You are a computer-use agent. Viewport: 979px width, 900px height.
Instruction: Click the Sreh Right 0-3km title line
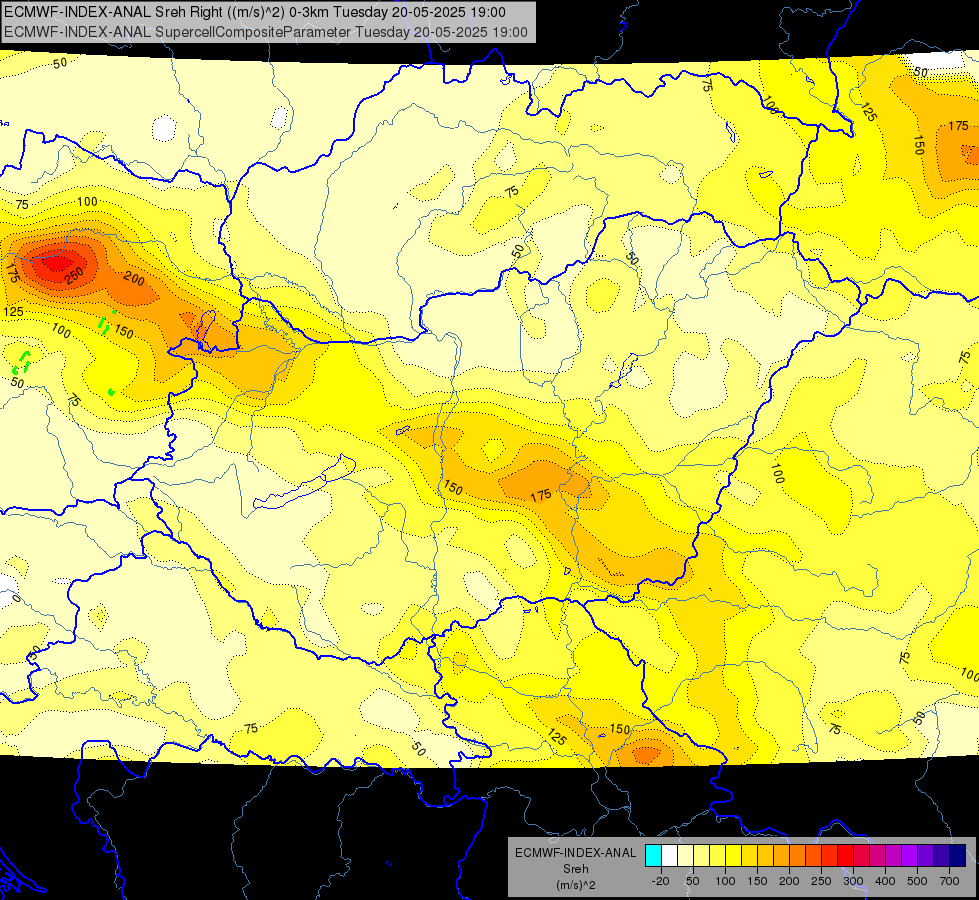pyautogui.click(x=255, y=12)
